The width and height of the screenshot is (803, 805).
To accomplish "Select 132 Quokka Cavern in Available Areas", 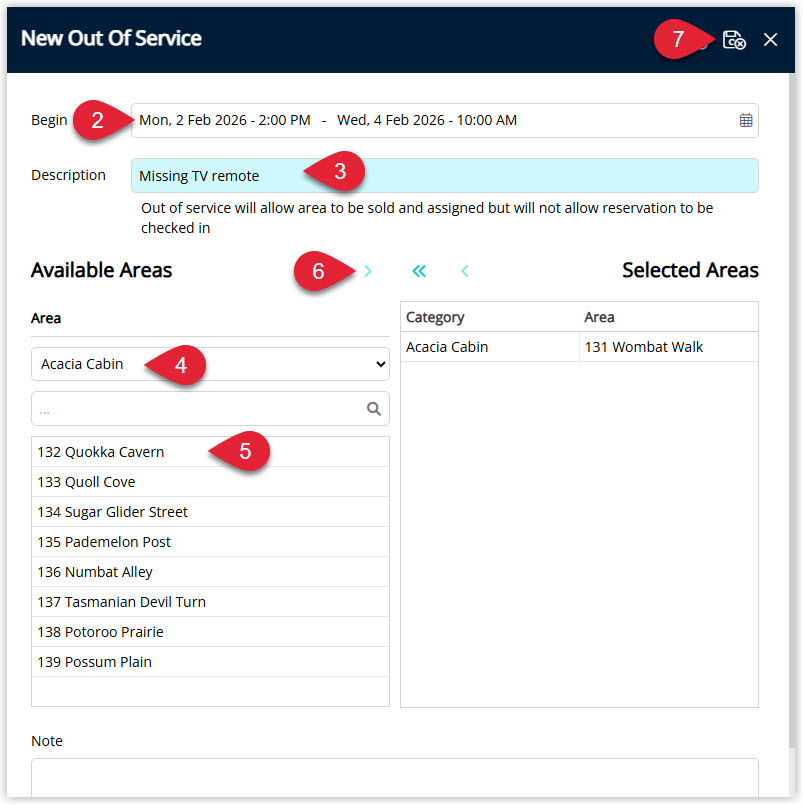I will pos(210,452).
